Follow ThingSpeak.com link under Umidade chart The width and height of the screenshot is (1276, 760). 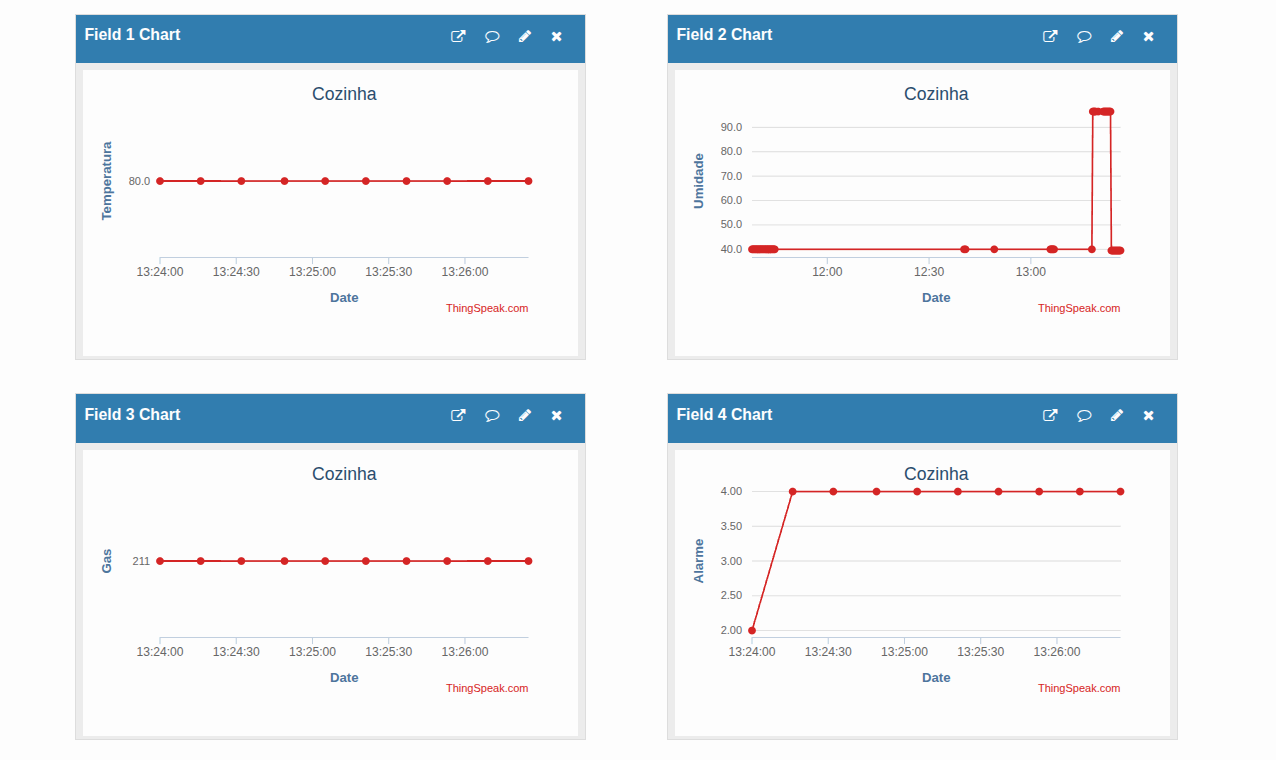[x=1079, y=308]
